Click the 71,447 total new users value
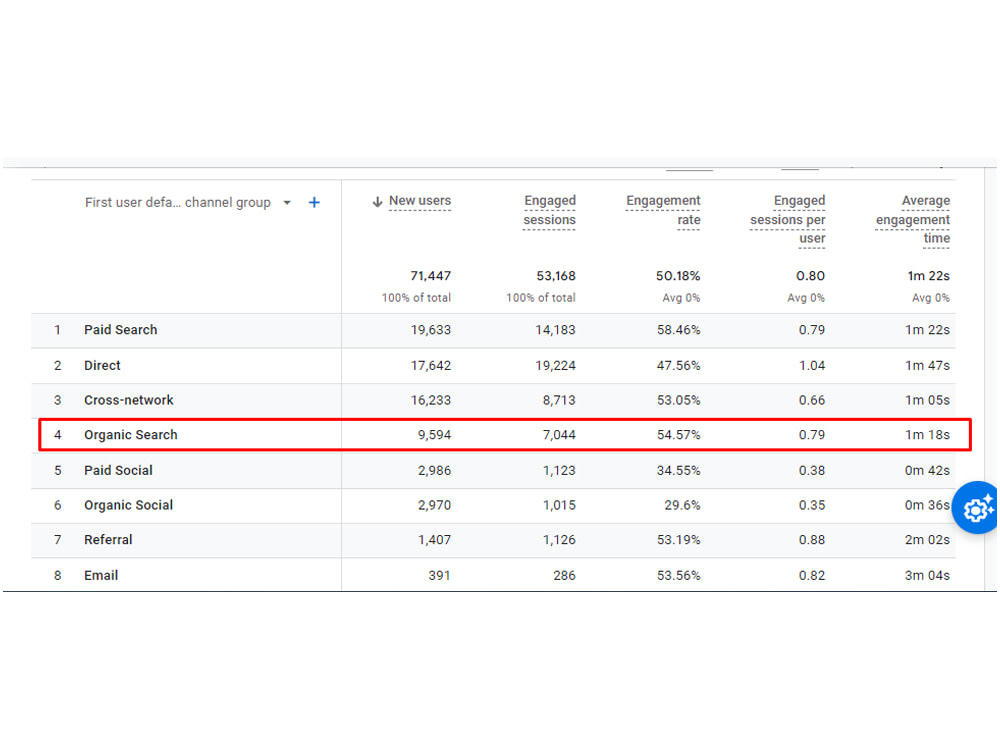 430,276
